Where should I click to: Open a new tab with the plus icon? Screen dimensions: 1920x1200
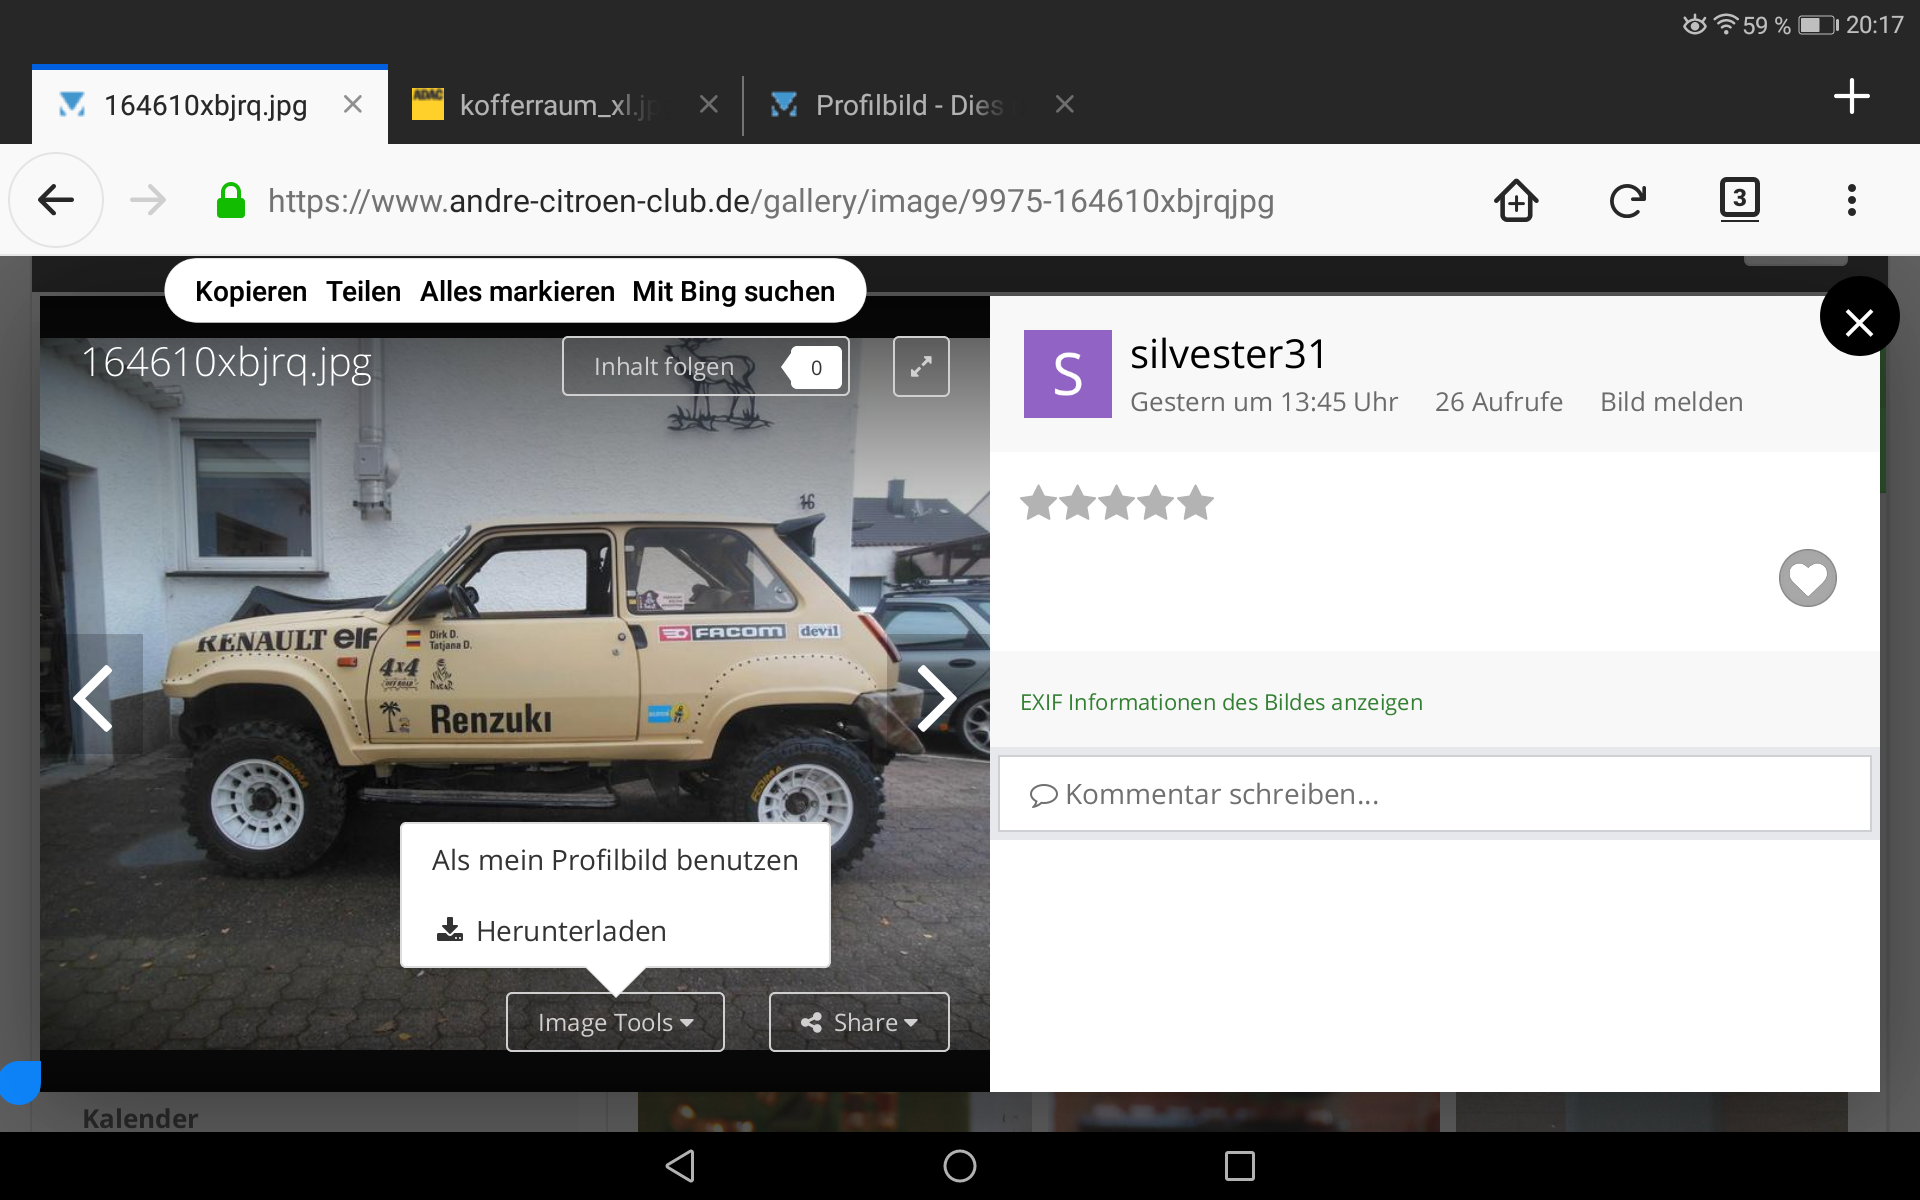pyautogui.click(x=1852, y=97)
